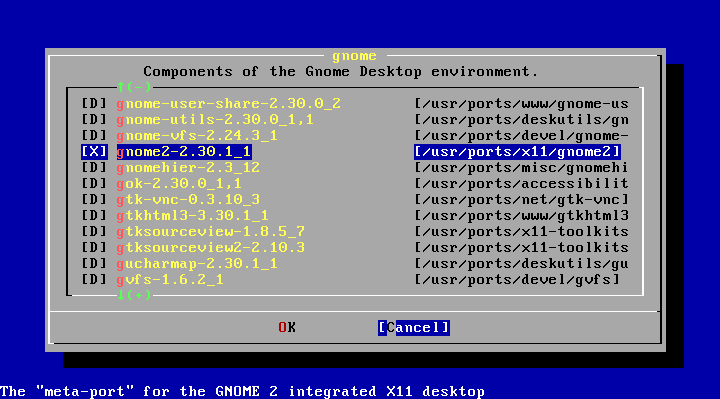Toggle checkbox for gnome-vfs-2.24.3_1
Image resolution: width=720 pixels, height=399 pixels.
pos(94,136)
